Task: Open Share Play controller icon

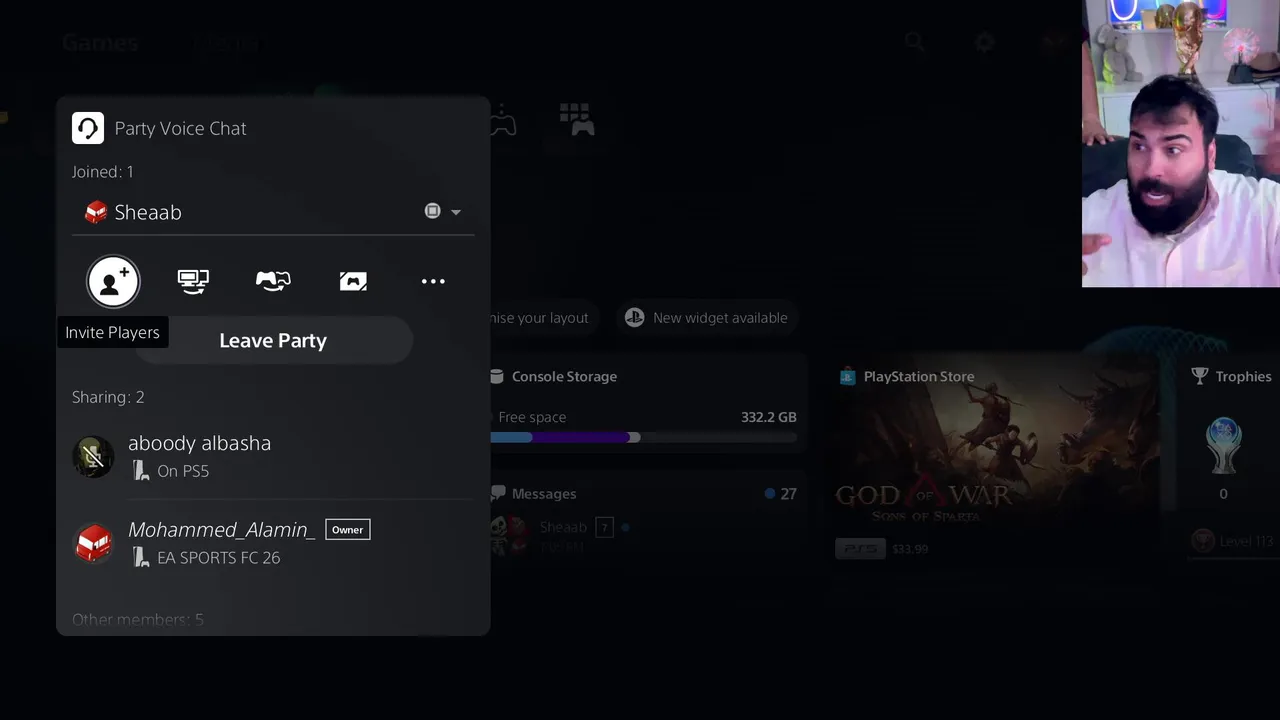Action: pyautogui.click(x=273, y=281)
